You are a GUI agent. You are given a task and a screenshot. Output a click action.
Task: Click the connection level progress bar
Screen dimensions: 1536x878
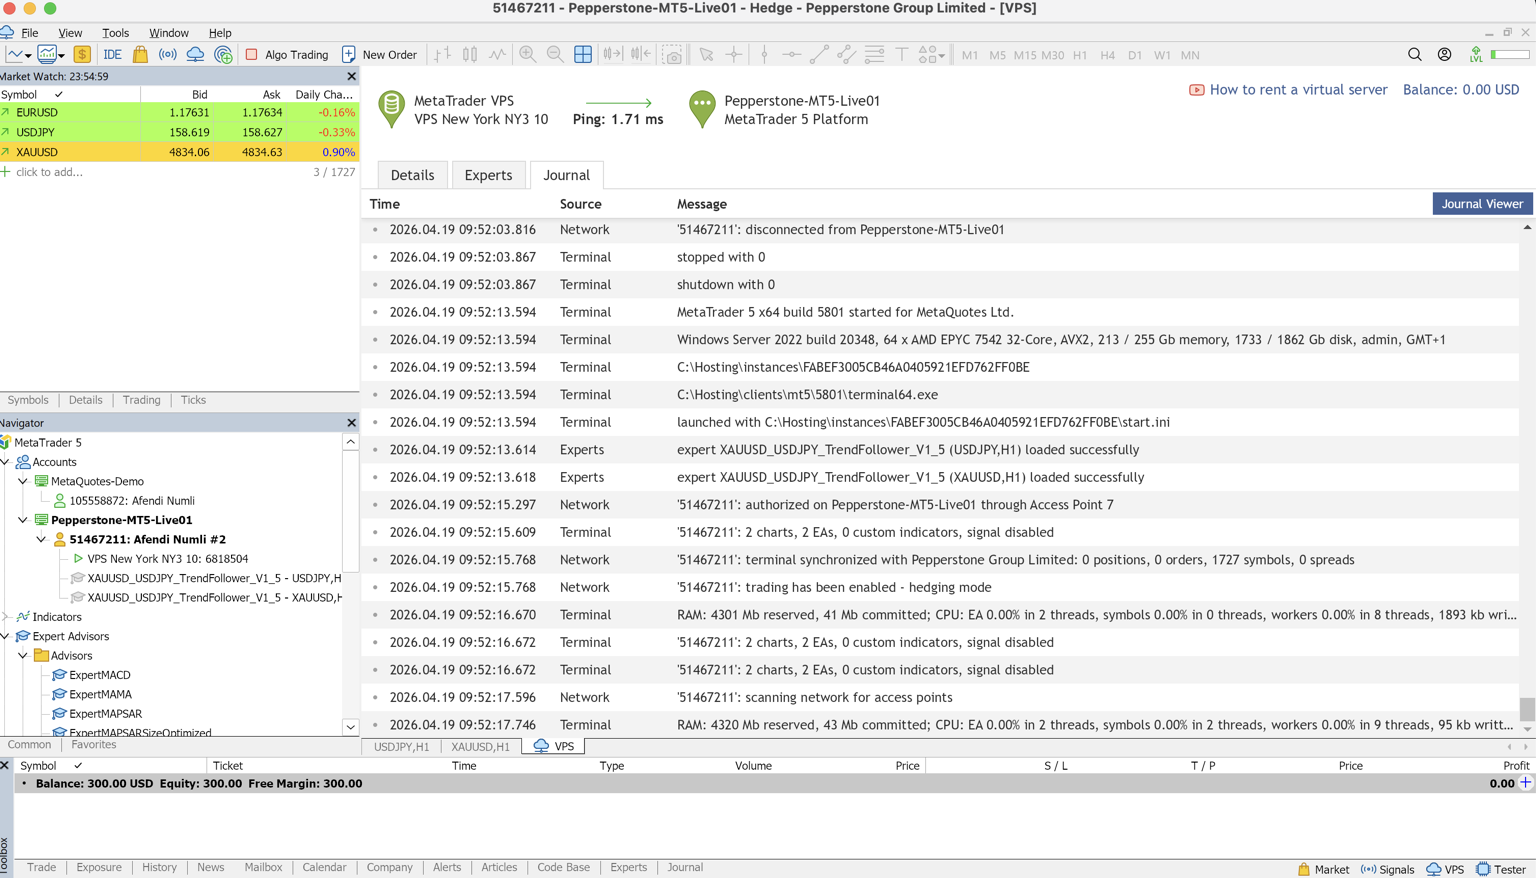(x=1510, y=55)
